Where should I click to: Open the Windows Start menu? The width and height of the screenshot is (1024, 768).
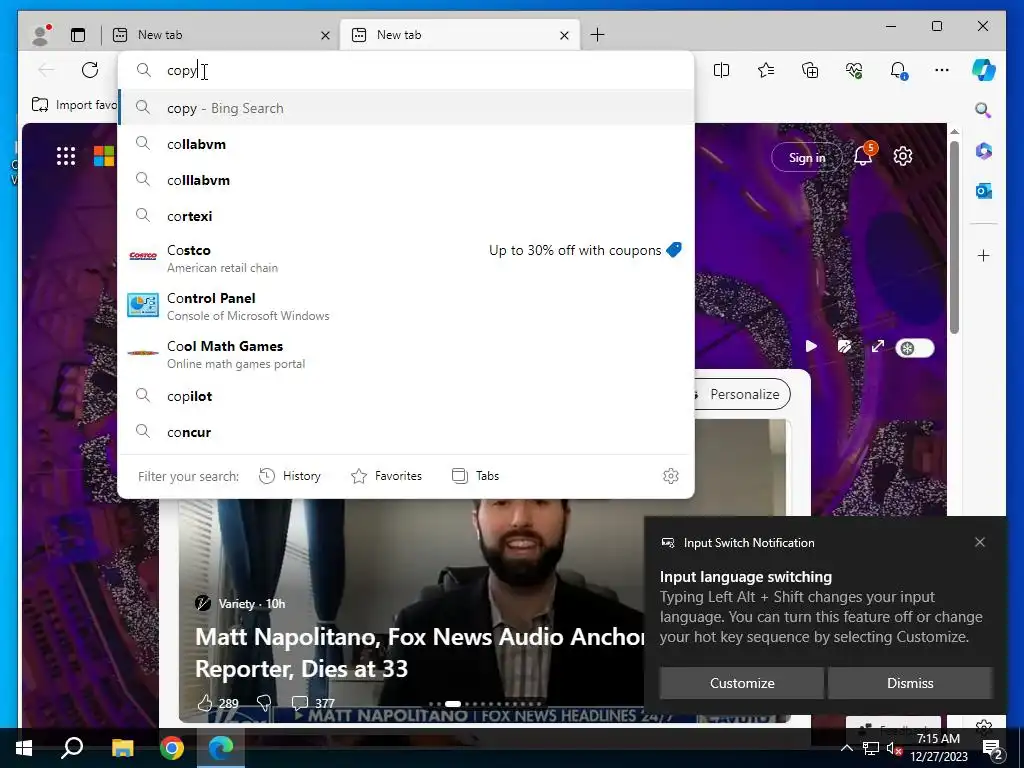[24, 748]
